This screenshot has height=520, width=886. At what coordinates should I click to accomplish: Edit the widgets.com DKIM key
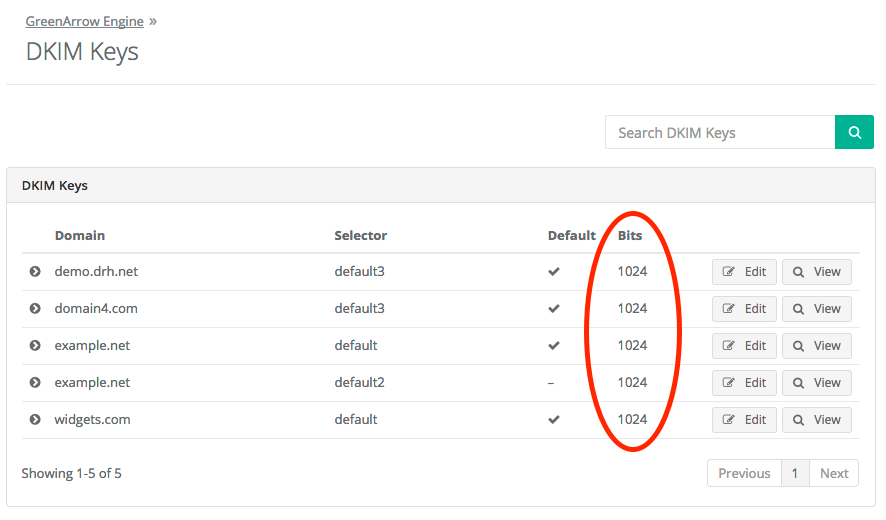744,420
